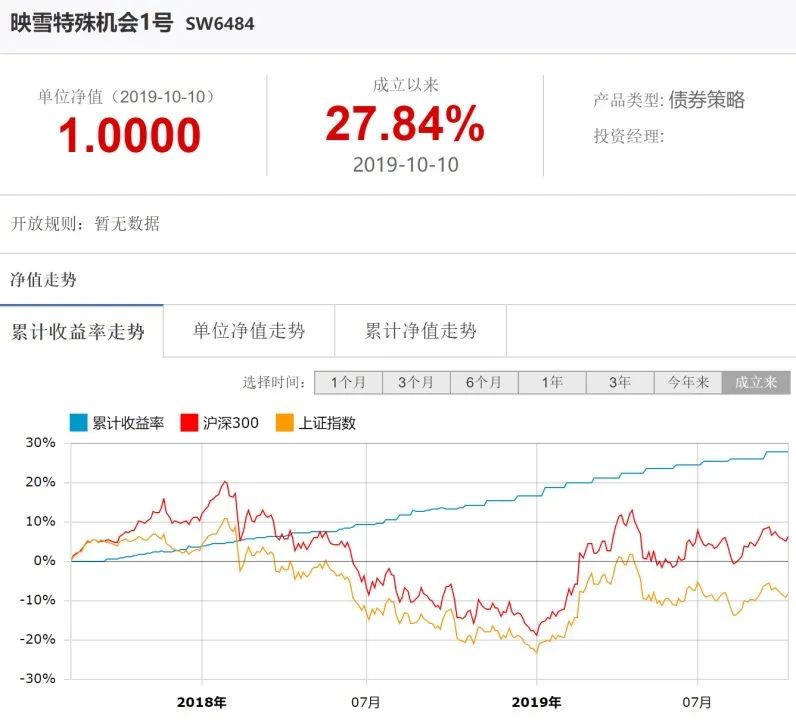Click the -30% y-axis label
This screenshot has width=796, height=720.
[37, 679]
